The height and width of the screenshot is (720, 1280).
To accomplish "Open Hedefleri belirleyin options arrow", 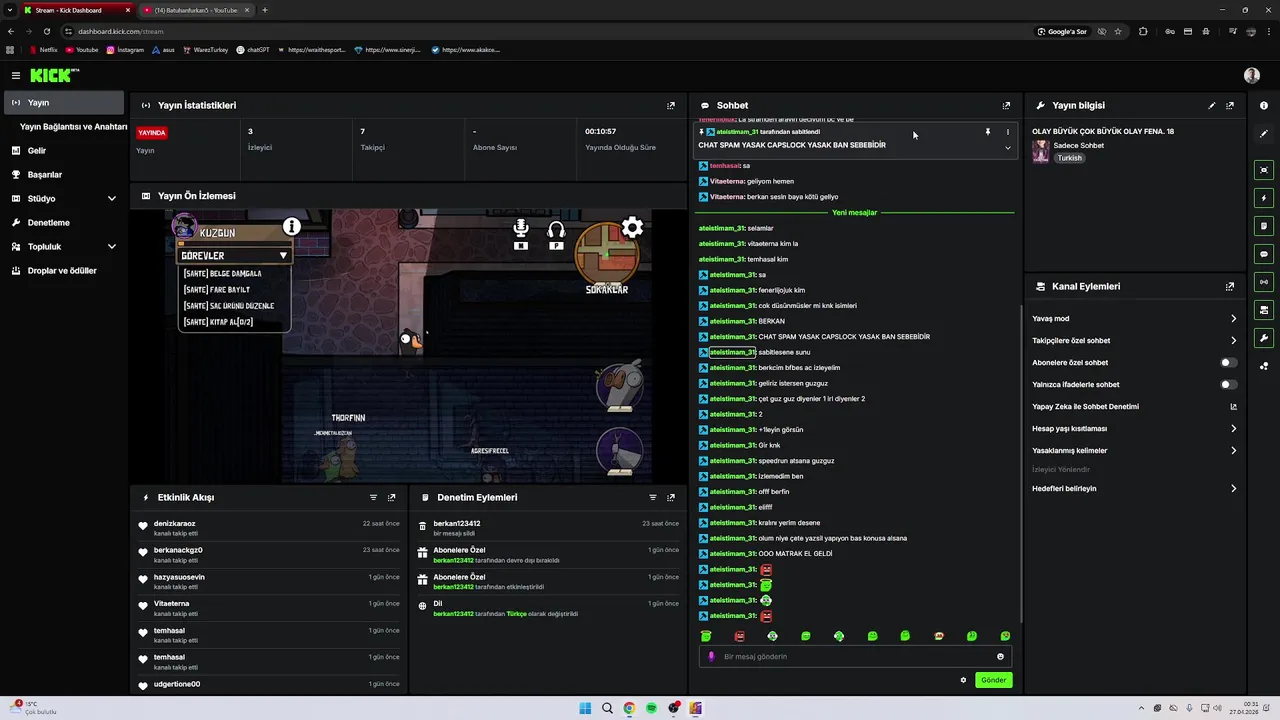I will pos(1233,488).
